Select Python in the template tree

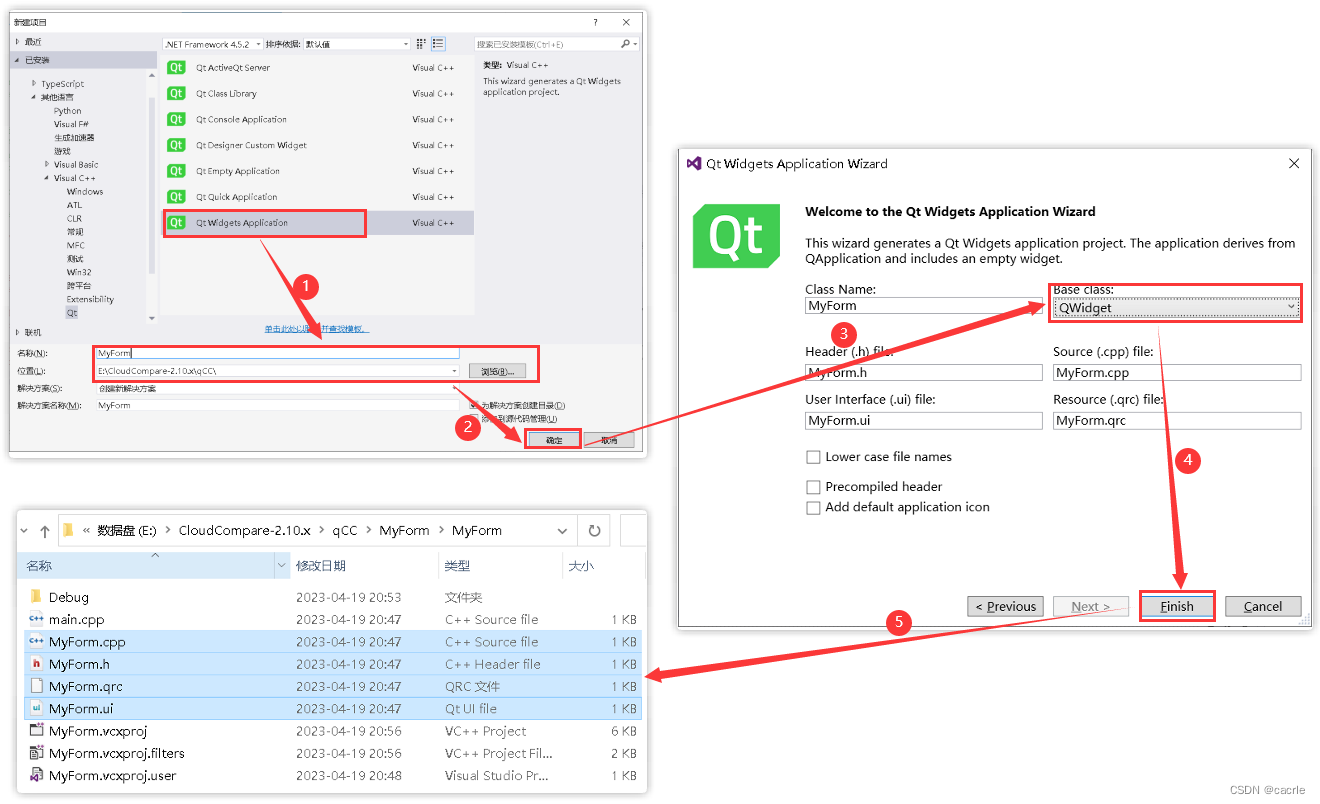tap(68, 111)
